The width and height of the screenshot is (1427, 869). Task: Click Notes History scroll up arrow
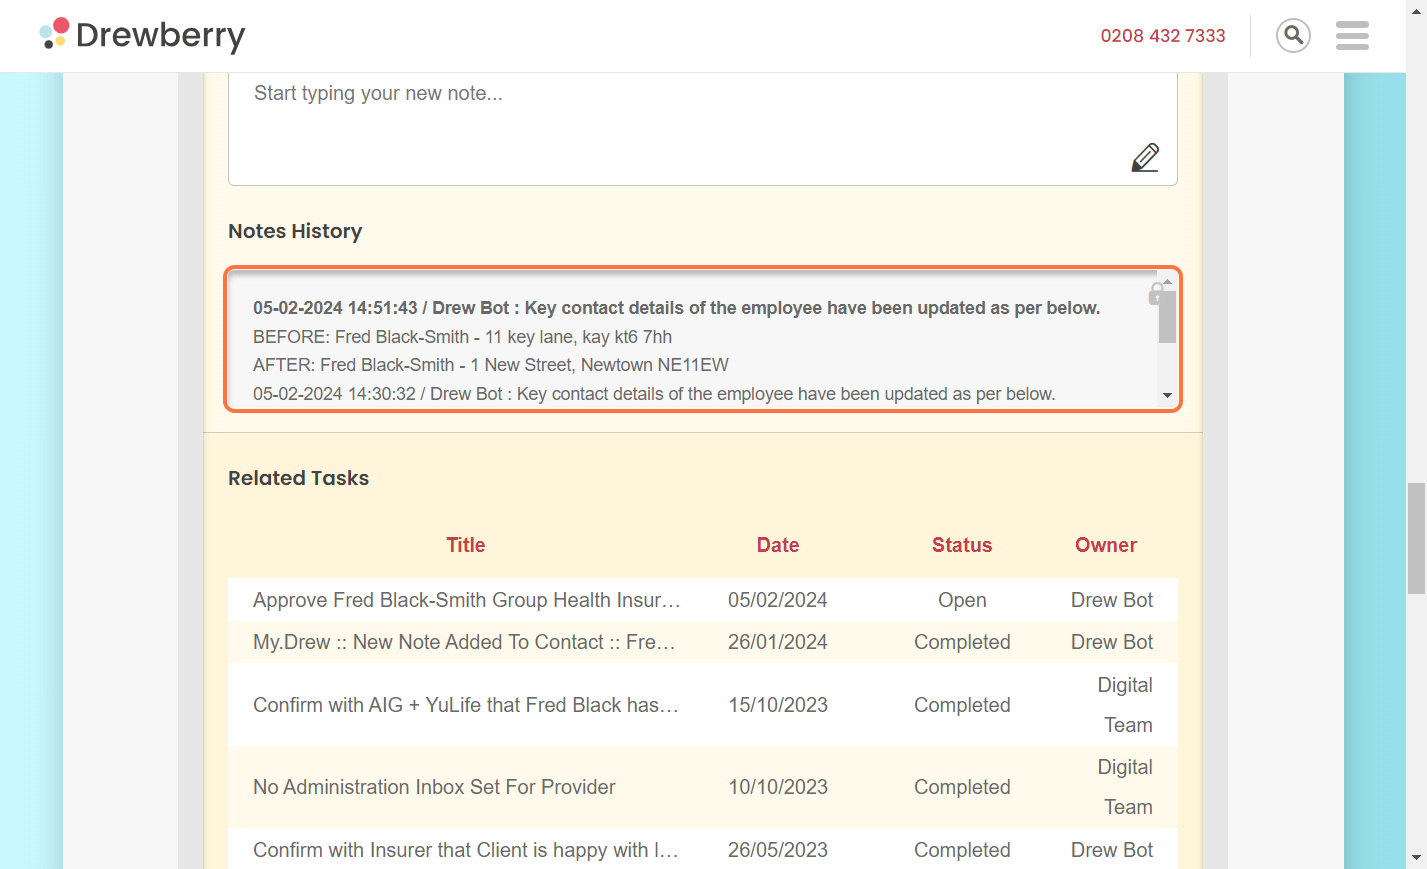pos(1167,283)
